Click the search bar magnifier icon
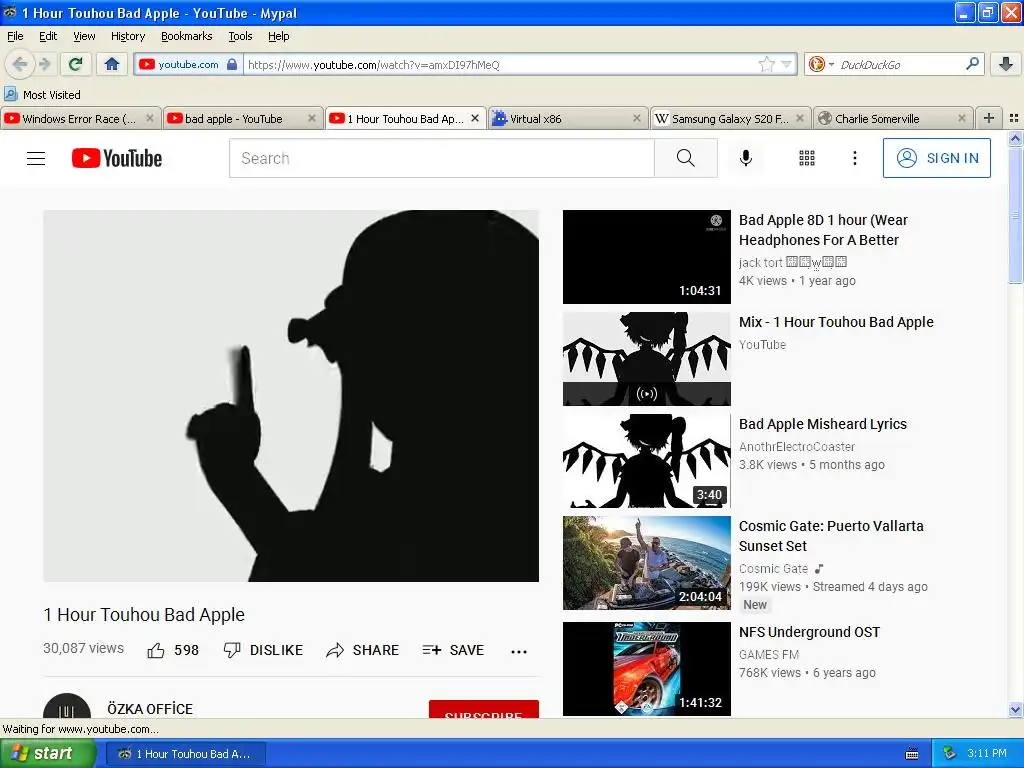This screenshot has height=768, width=1024. tap(972, 64)
